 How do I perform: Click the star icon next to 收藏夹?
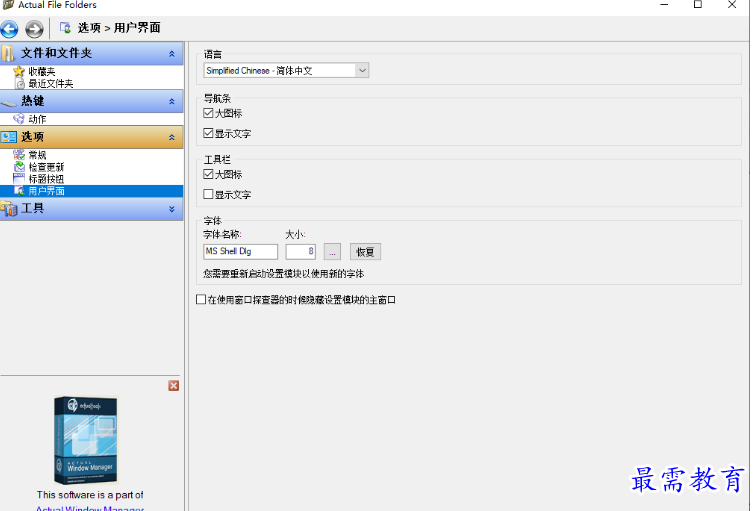click(x=19, y=71)
